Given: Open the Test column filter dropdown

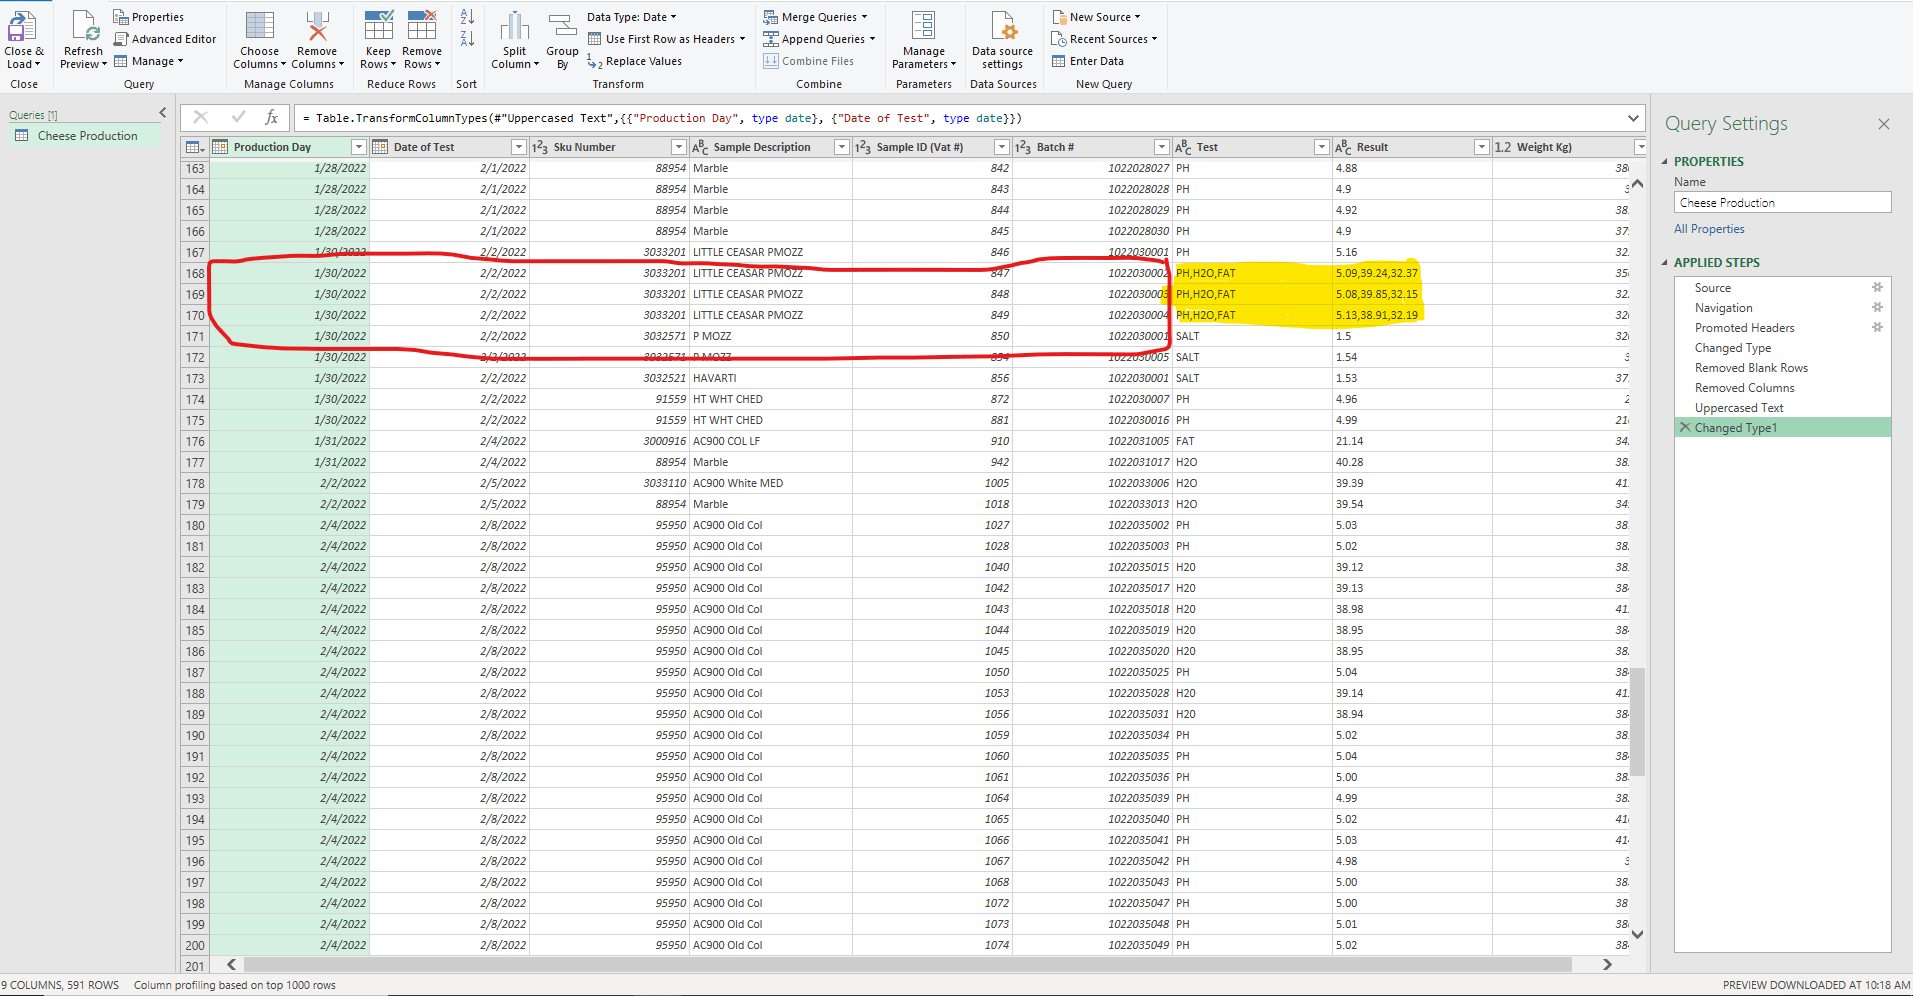Looking at the screenshot, I should tap(1321, 147).
